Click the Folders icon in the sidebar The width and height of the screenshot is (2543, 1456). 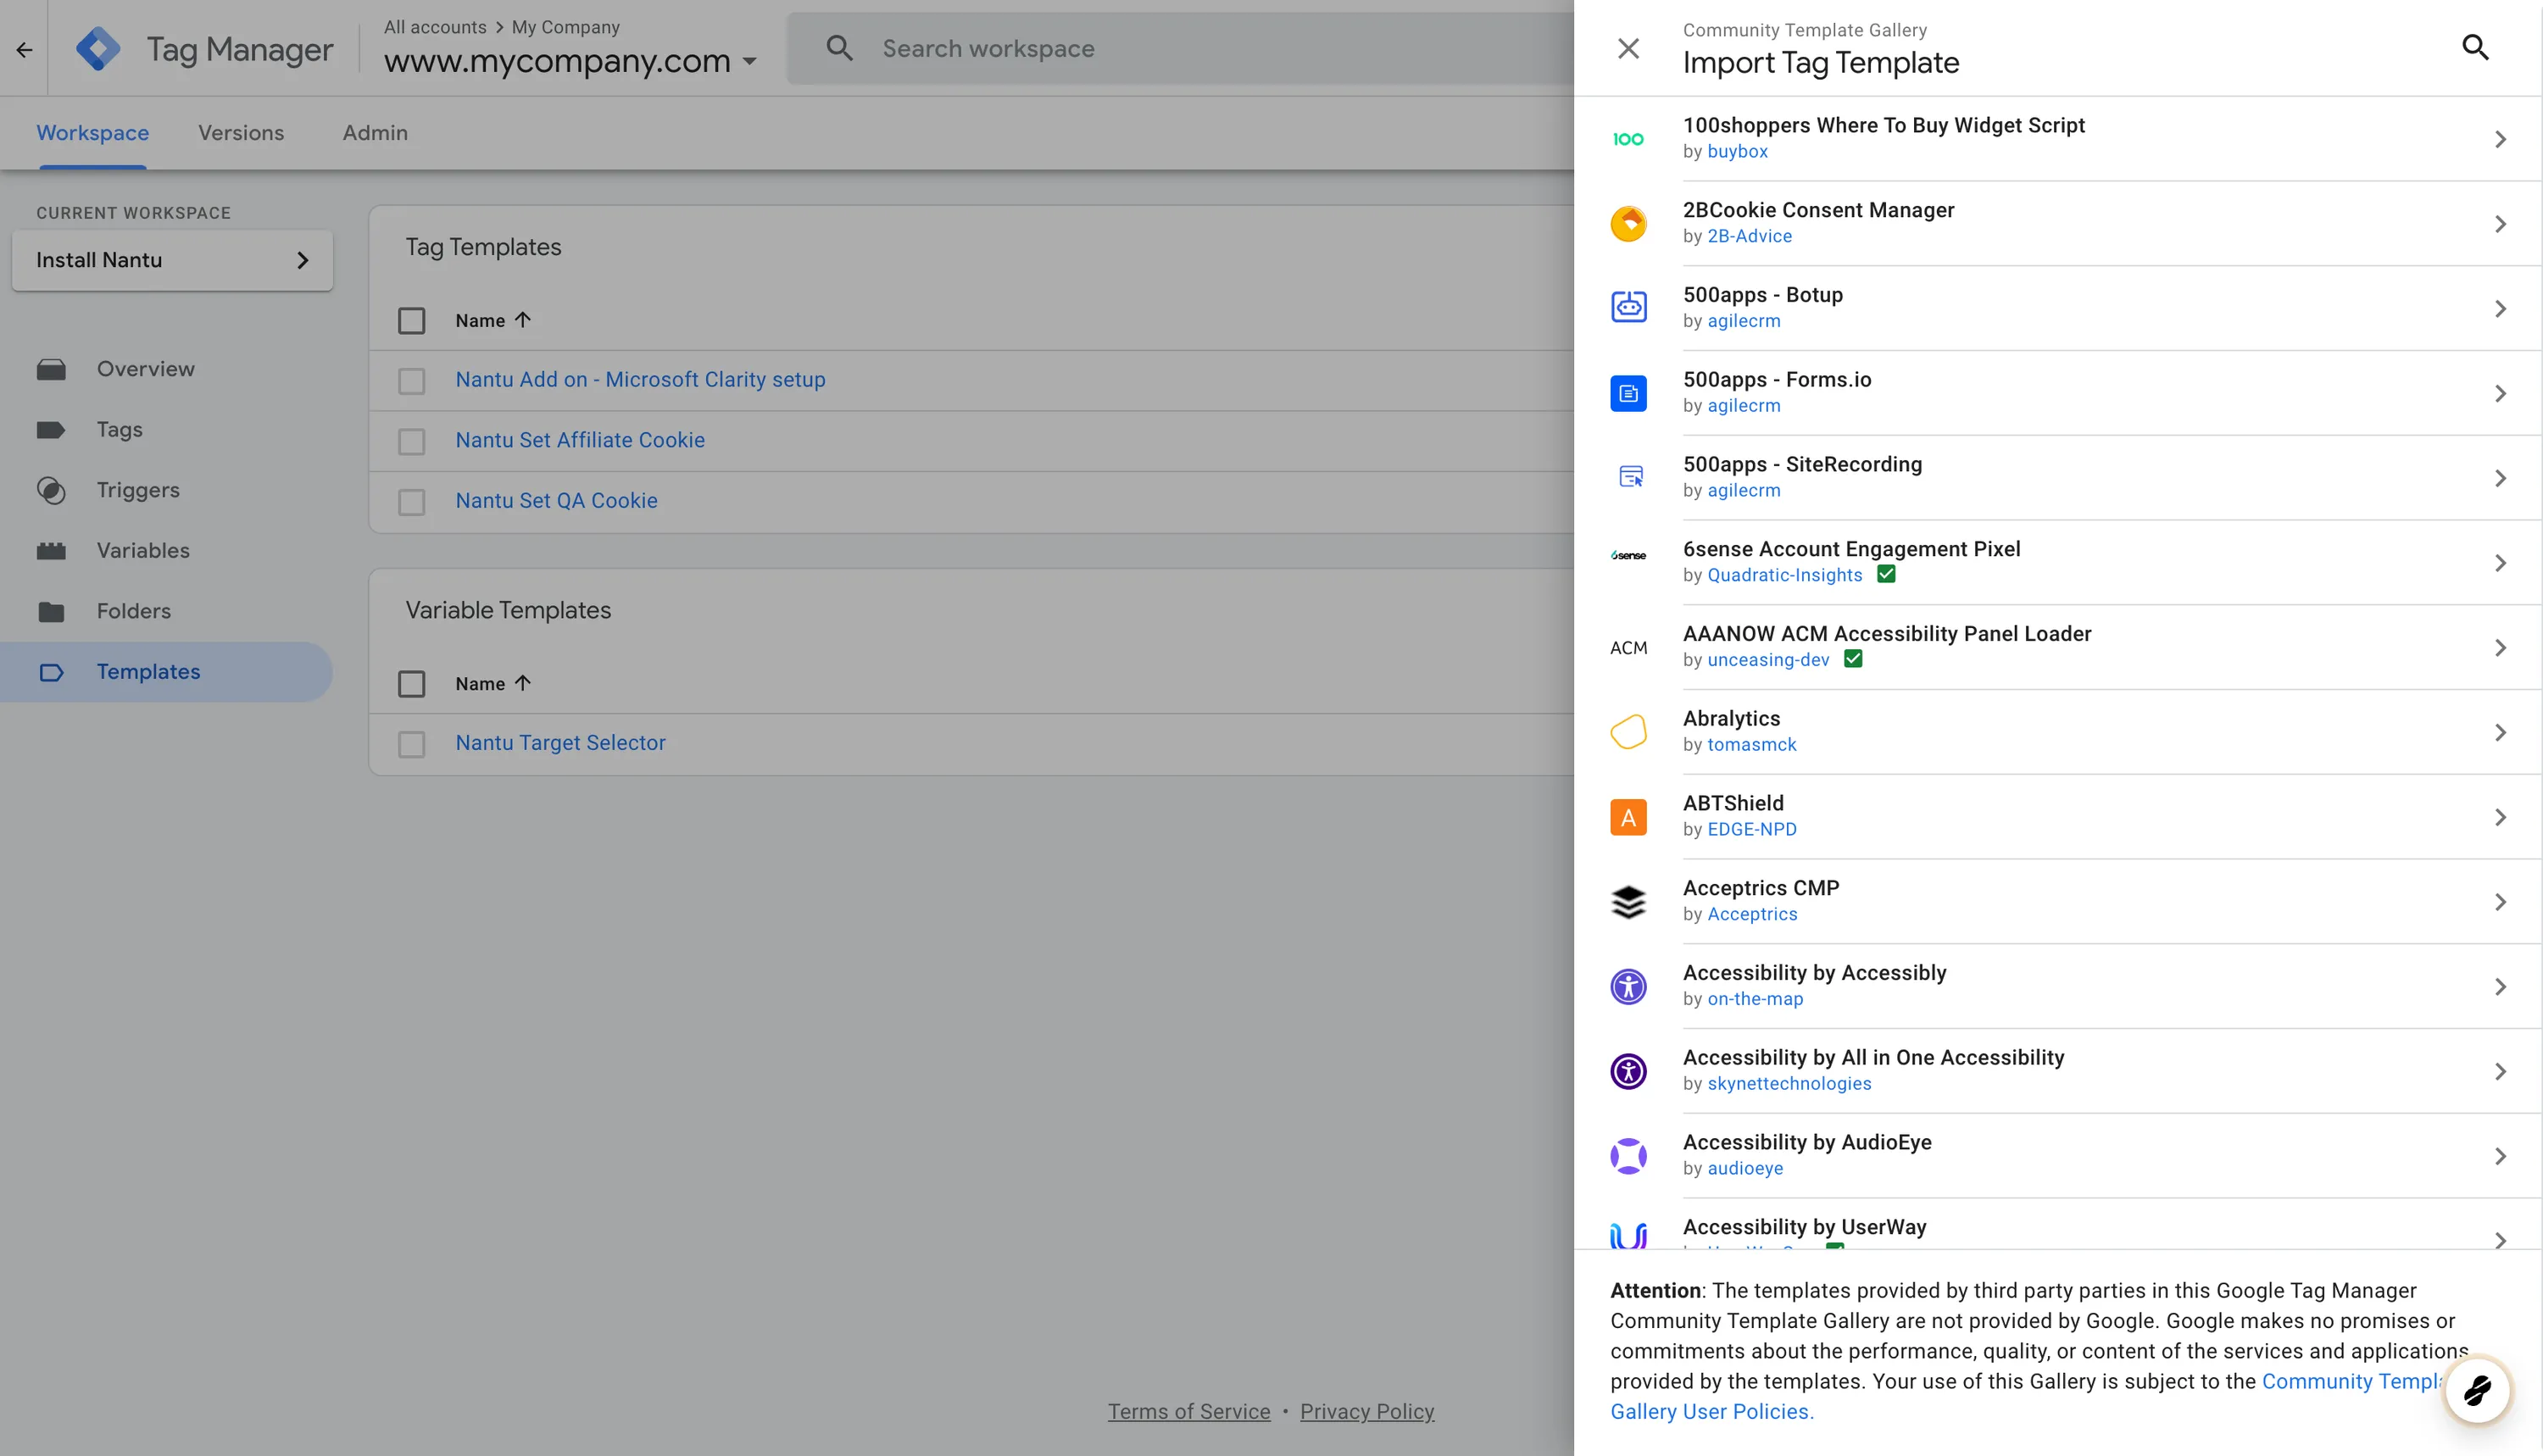tap(51, 612)
